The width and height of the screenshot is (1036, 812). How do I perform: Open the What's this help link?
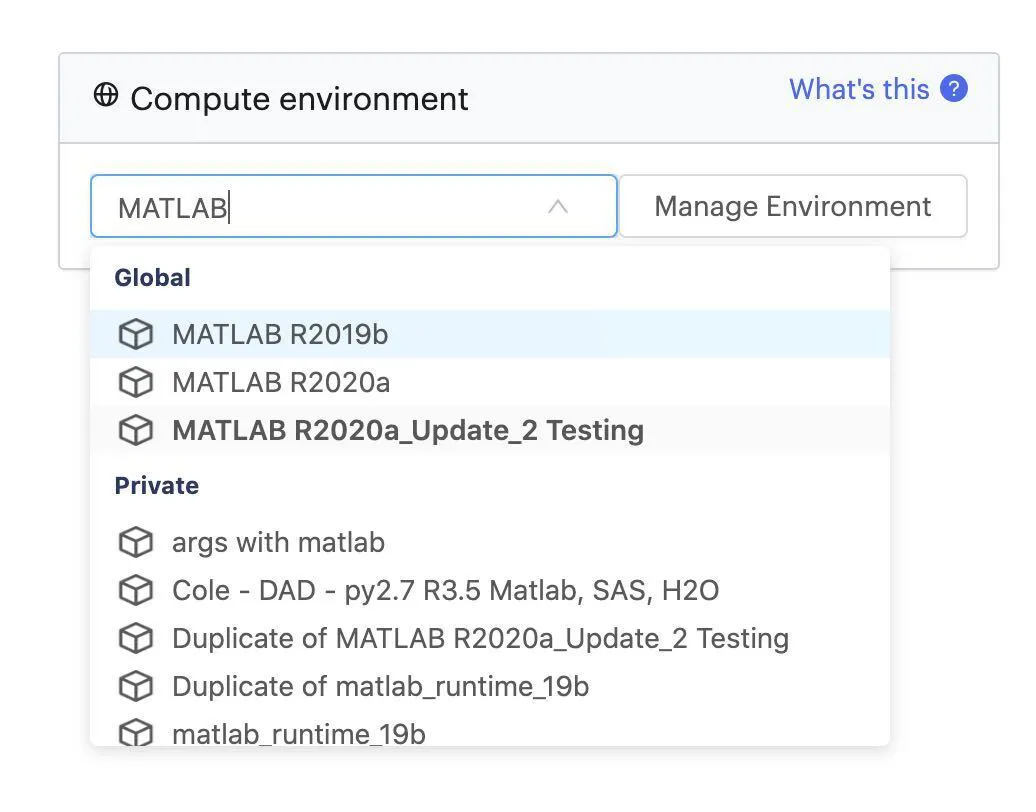click(x=859, y=89)
